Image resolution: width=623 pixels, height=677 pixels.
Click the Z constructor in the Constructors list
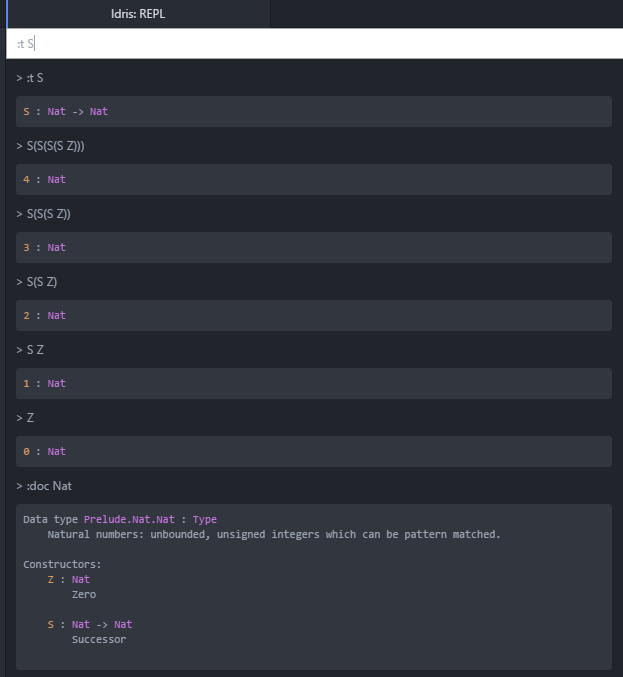[x=51, y=579]
